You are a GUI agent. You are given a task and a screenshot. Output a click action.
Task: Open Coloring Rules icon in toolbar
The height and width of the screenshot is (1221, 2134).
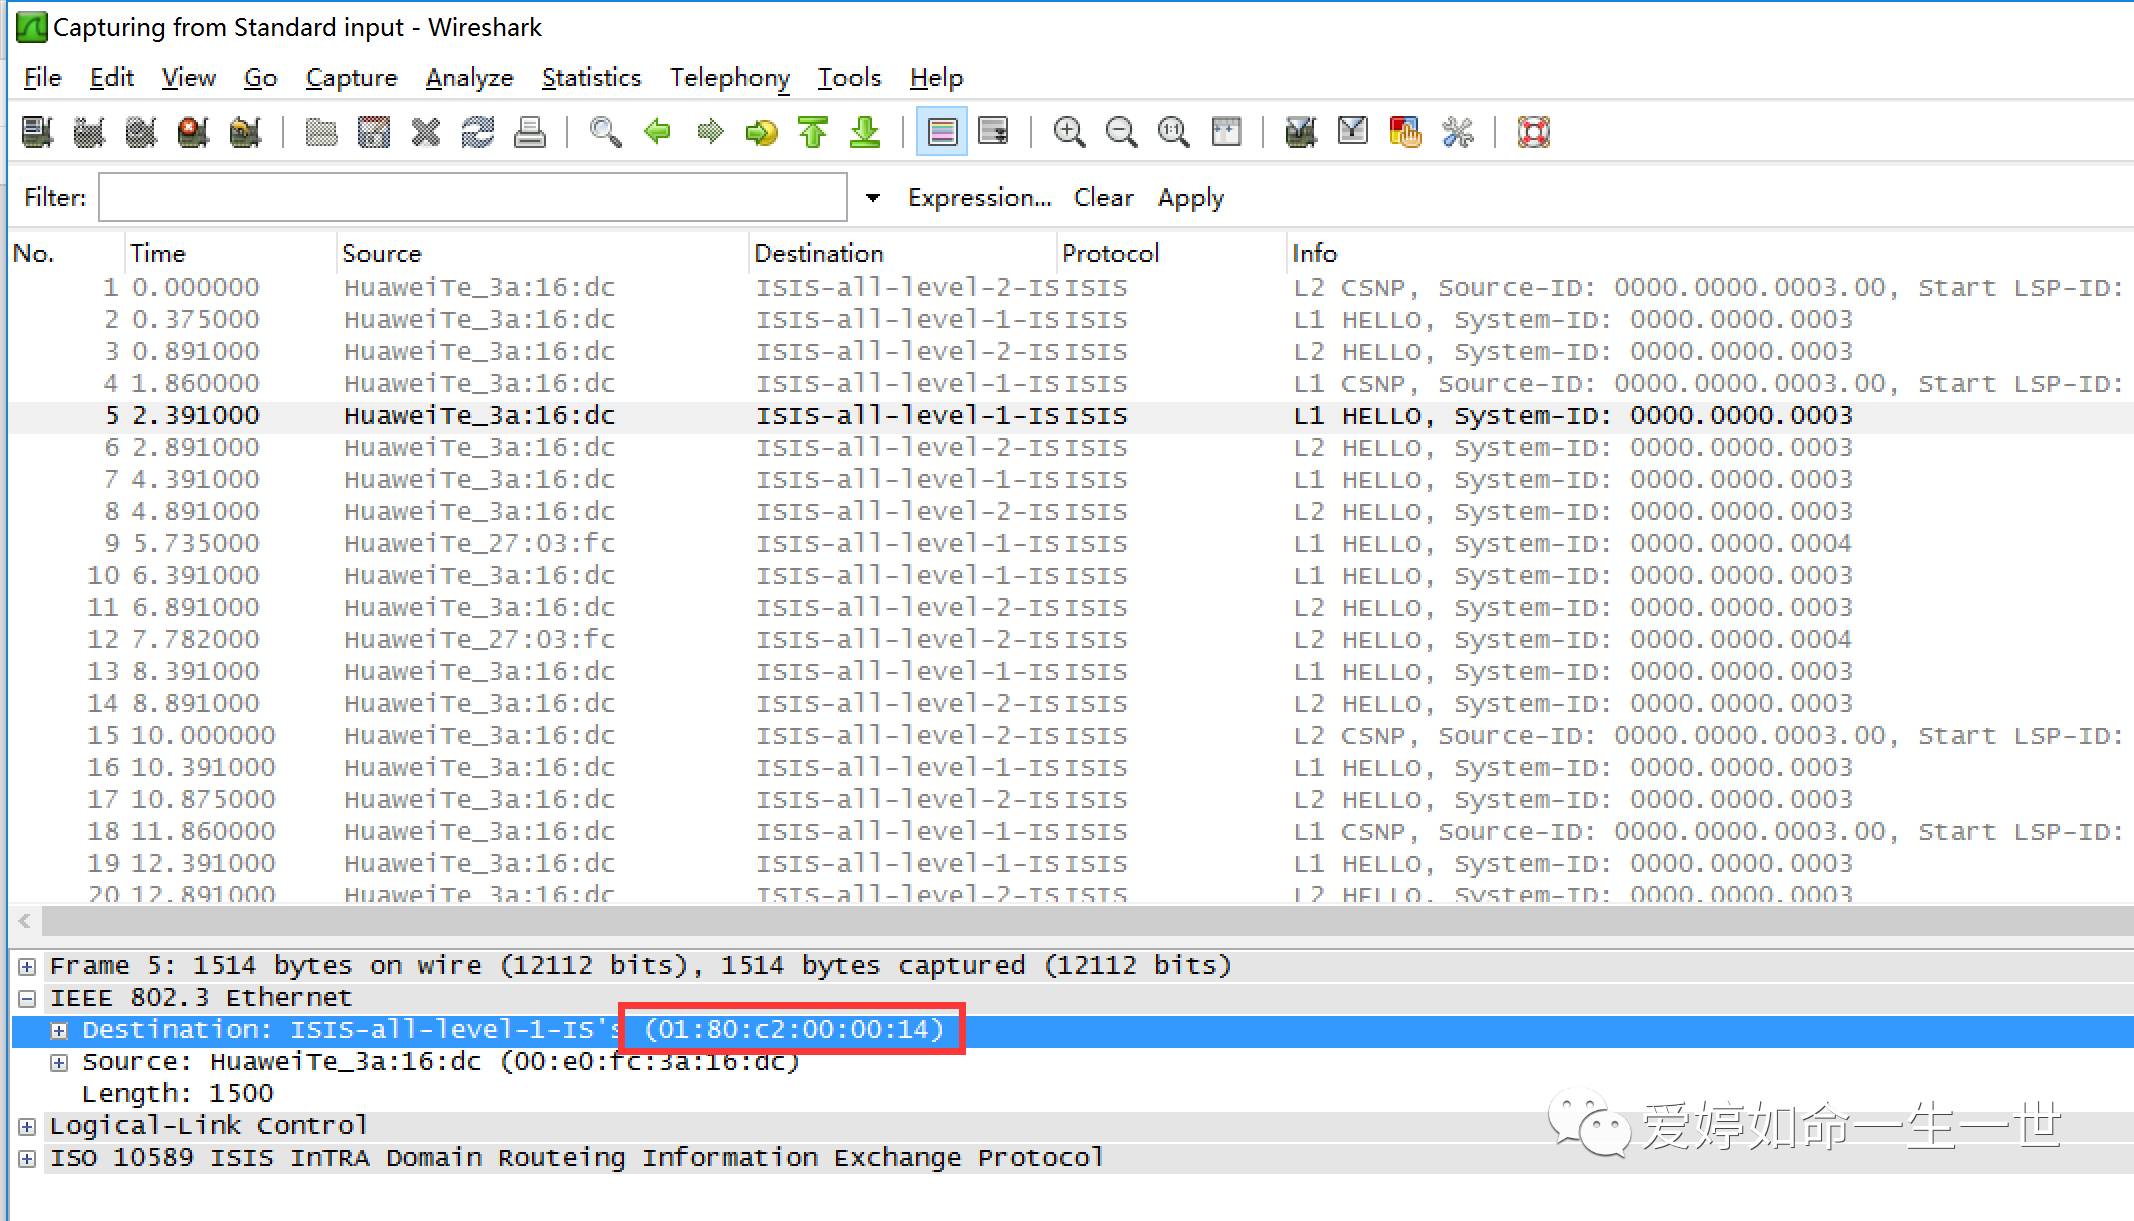1405,132
